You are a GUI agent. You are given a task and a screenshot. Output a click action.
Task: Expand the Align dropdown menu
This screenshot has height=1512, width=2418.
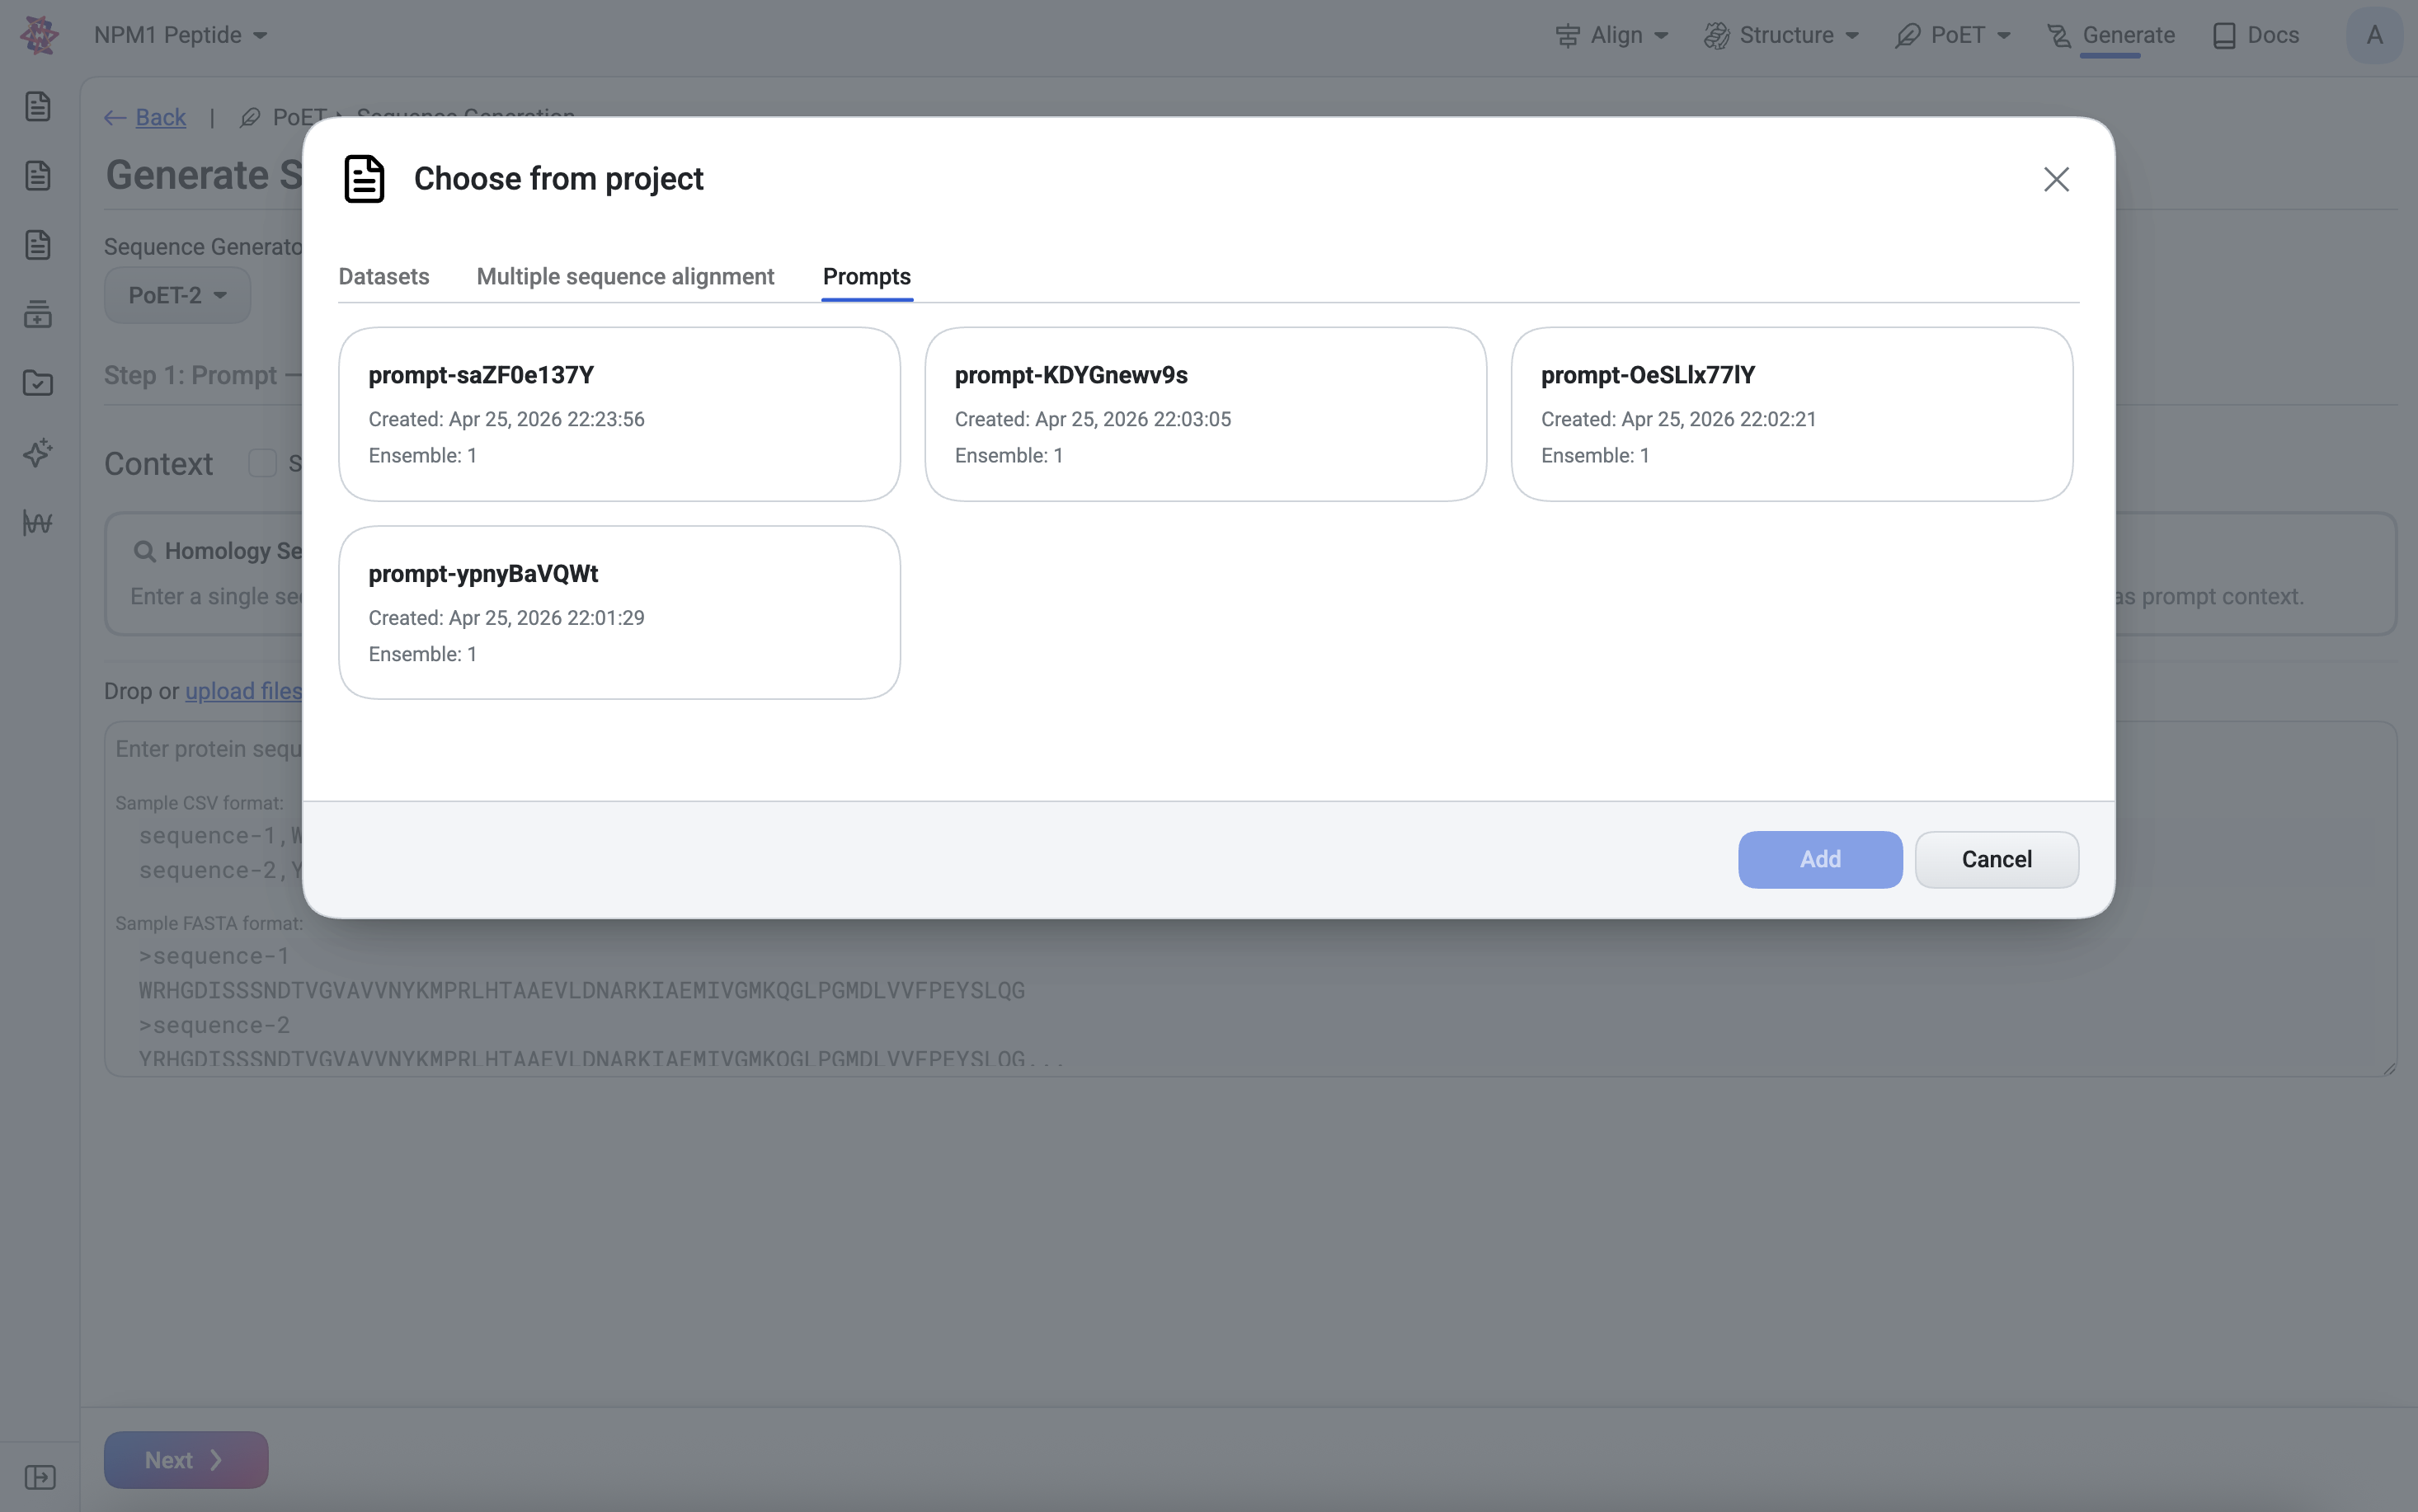coord(1661,36)
